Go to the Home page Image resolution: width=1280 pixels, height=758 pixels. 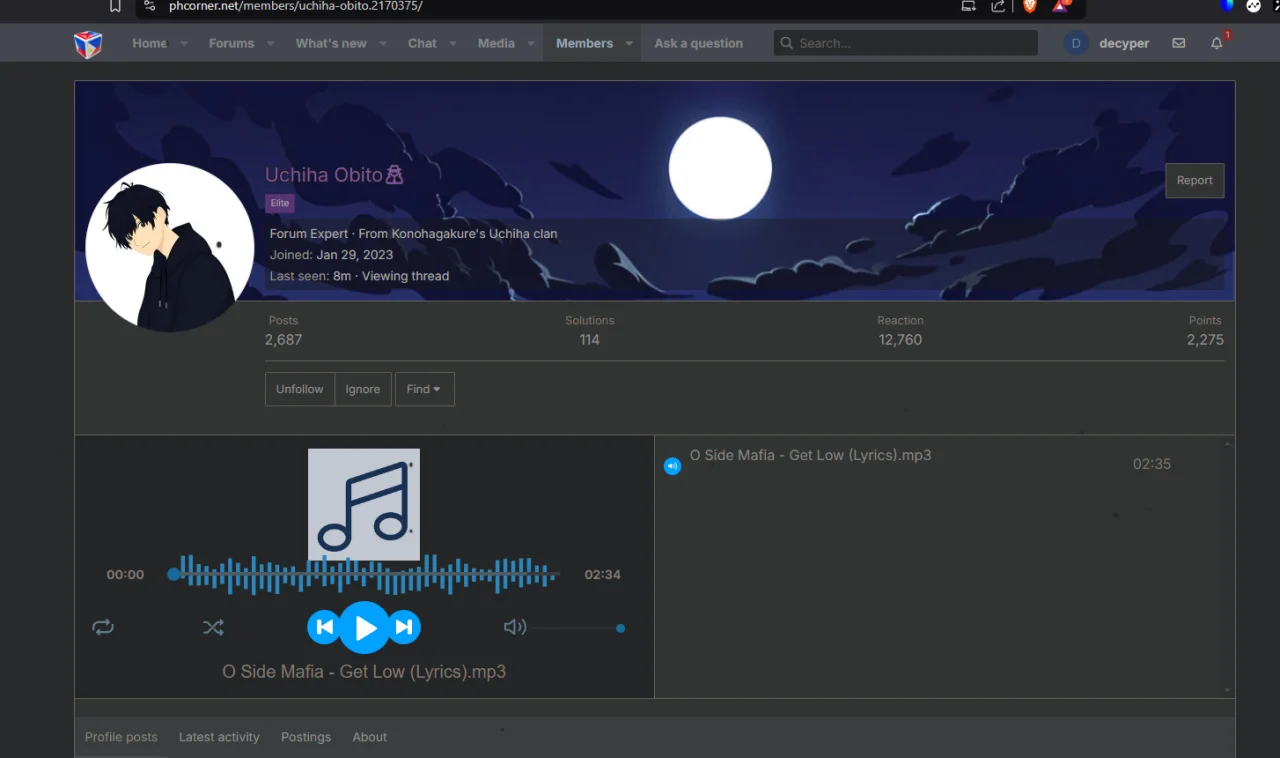click(149, 44)
